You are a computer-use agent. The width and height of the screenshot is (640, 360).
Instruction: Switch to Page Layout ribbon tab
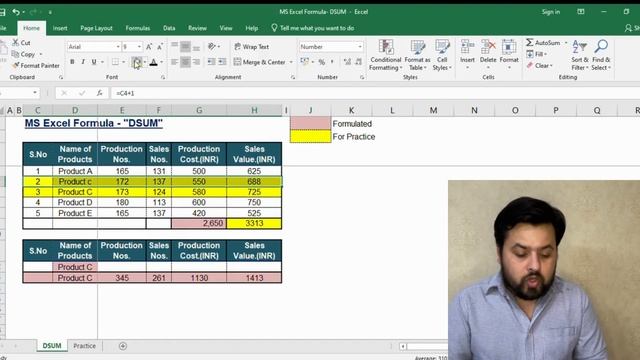96,28
